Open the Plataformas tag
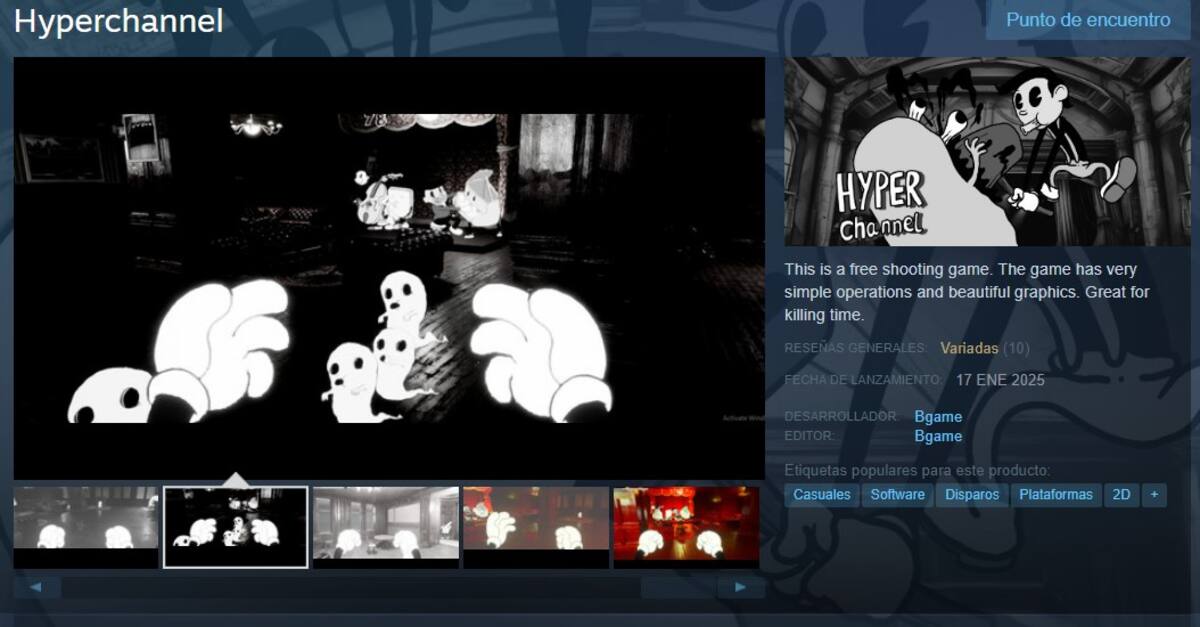 tap(1056, 495)
